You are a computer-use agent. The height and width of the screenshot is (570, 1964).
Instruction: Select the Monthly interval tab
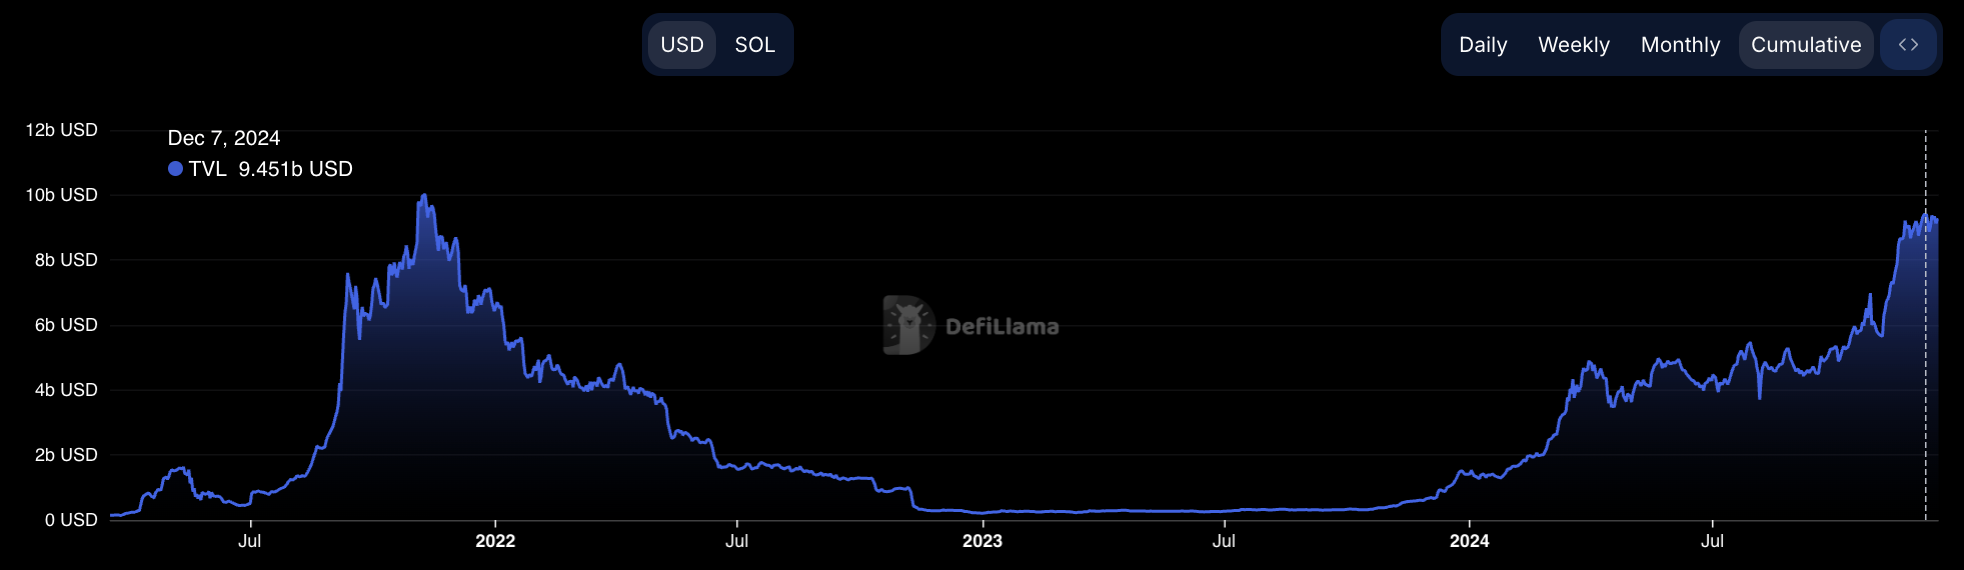pos(1680,45)
